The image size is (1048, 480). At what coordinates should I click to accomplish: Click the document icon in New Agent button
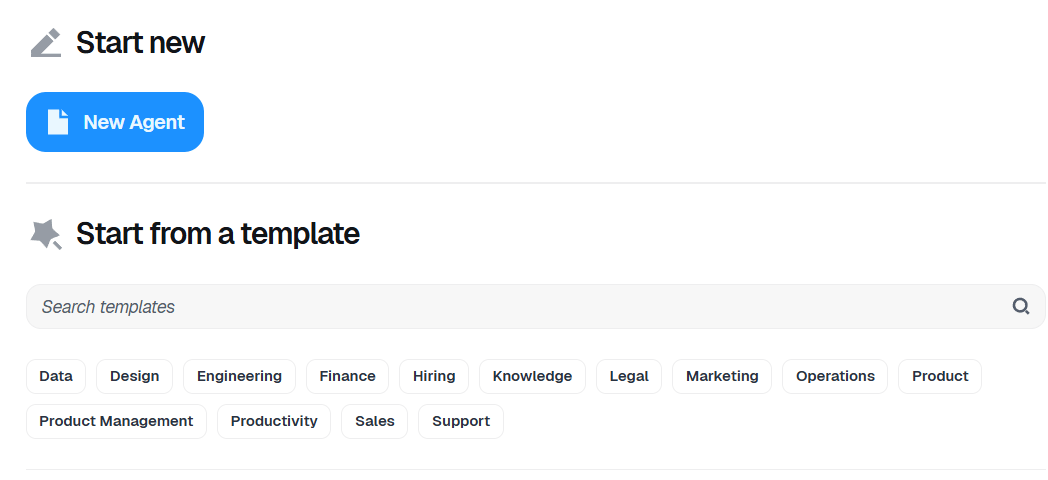(58, 122)
